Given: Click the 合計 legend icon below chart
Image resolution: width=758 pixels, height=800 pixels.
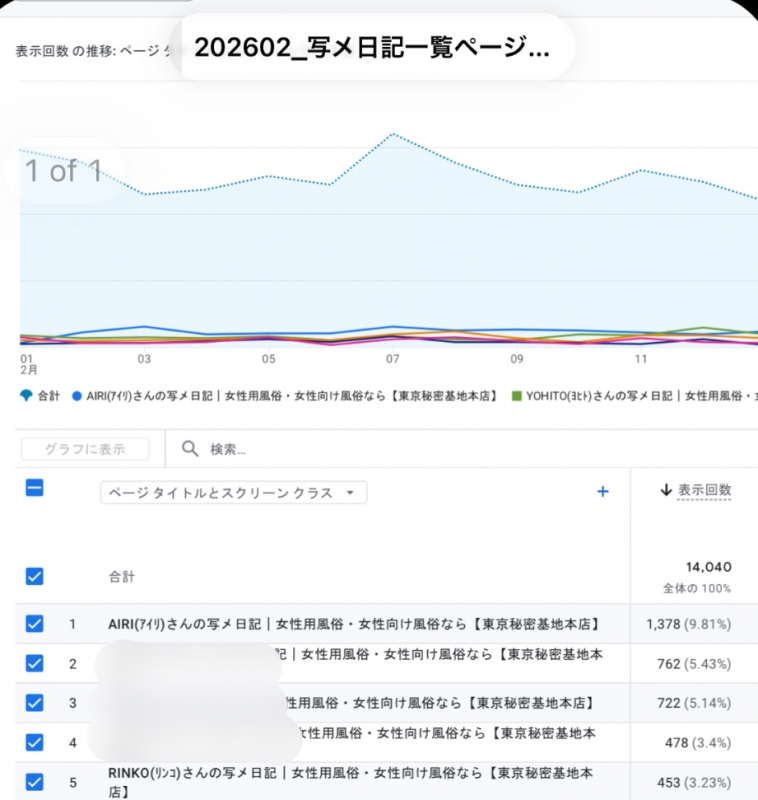Looking at the screenshot, I should 26,396.
